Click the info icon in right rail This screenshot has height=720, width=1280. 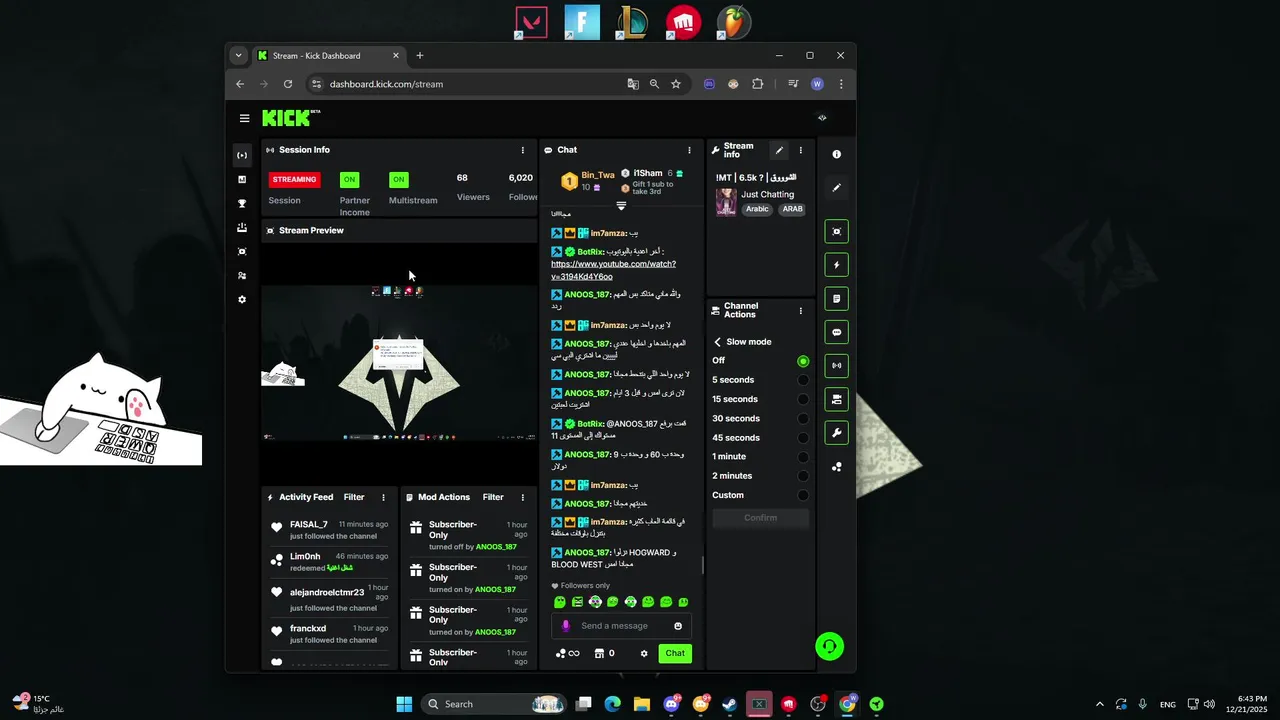(x=837, y=154)
